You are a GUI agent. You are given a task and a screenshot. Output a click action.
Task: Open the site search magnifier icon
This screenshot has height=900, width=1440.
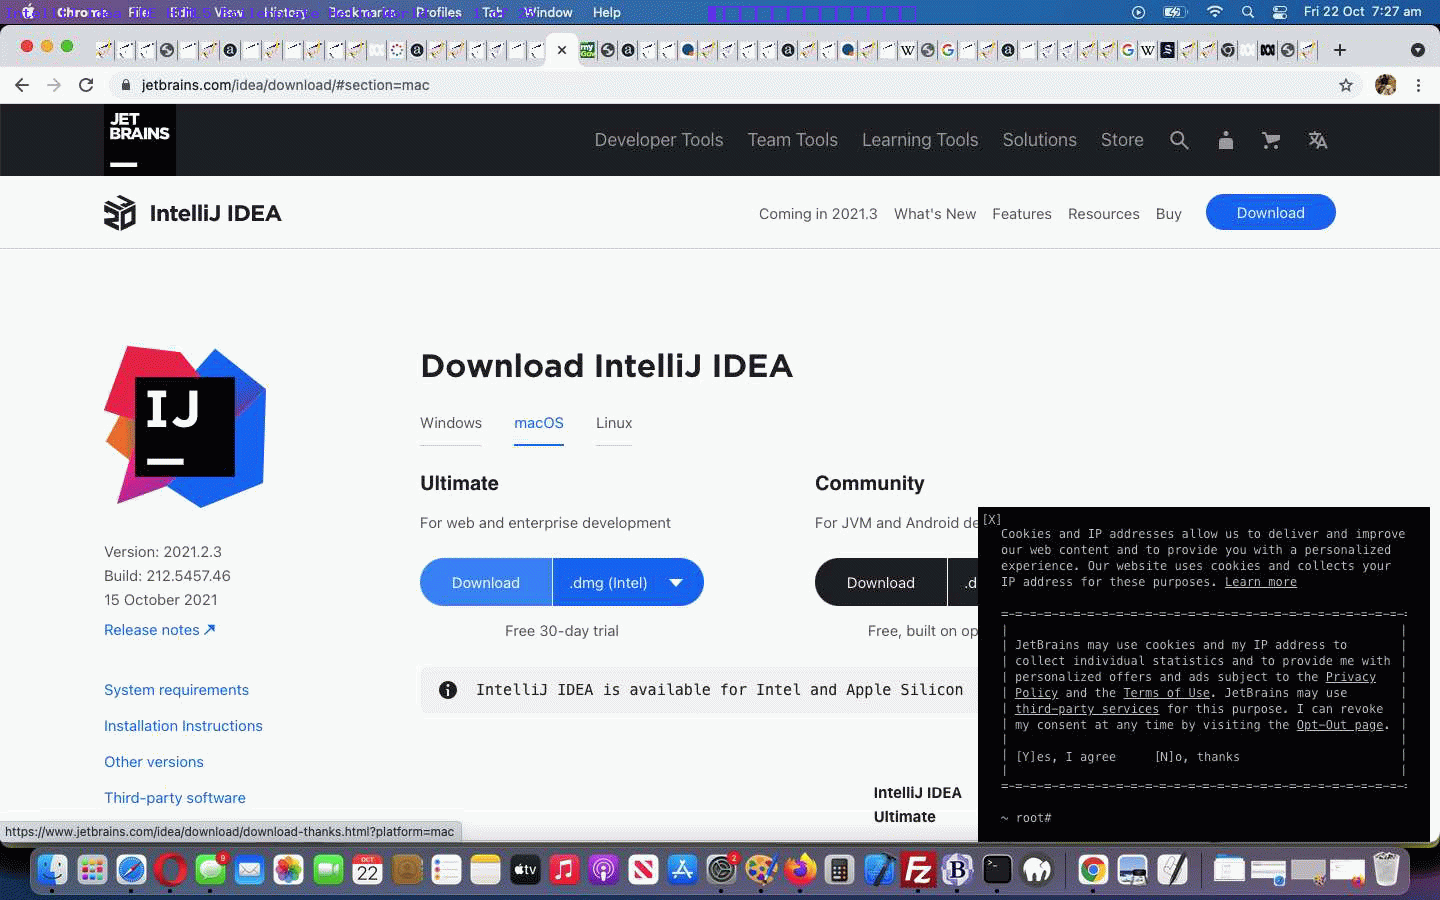click(x=1179, y=141)
